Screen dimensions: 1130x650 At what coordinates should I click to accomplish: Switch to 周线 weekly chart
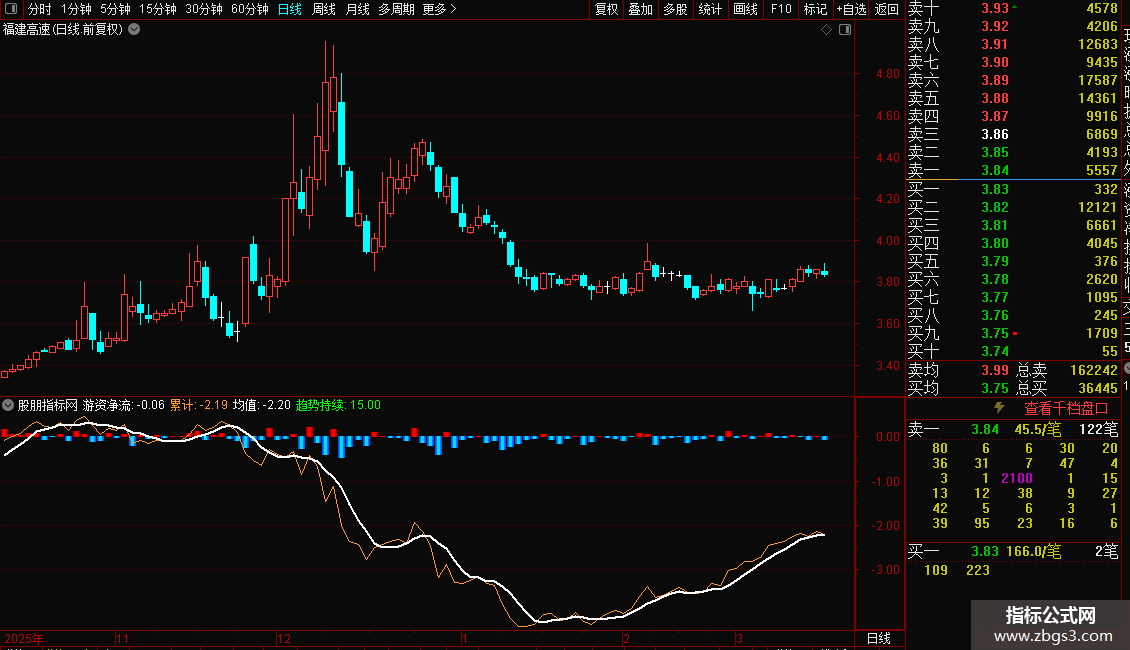tap(324, 9)
